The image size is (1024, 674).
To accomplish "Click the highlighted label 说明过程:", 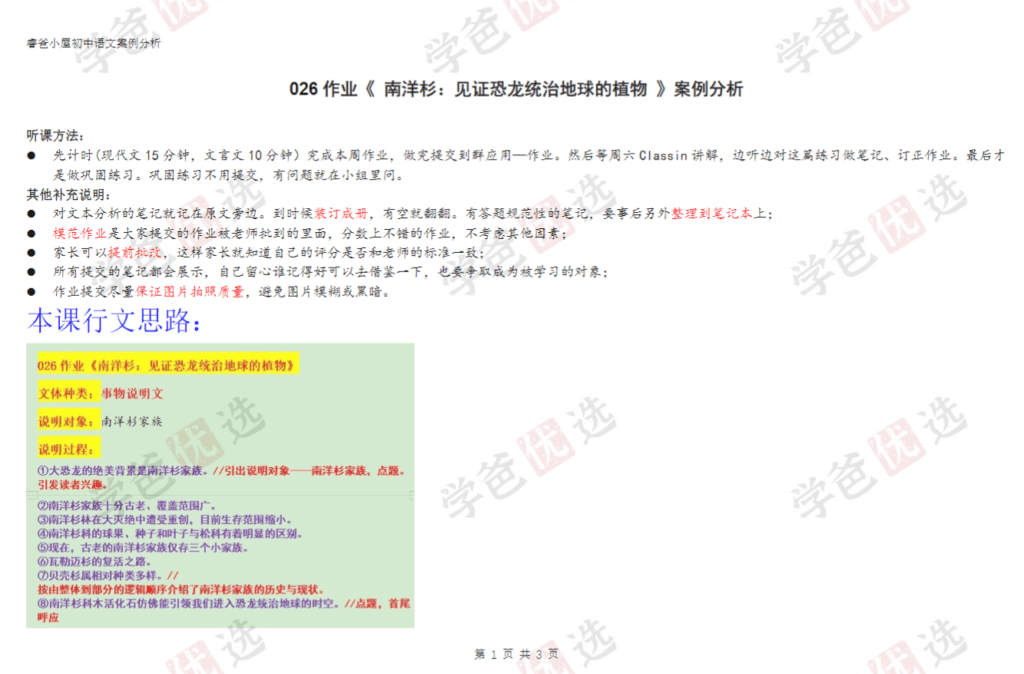I will (67, 449).
